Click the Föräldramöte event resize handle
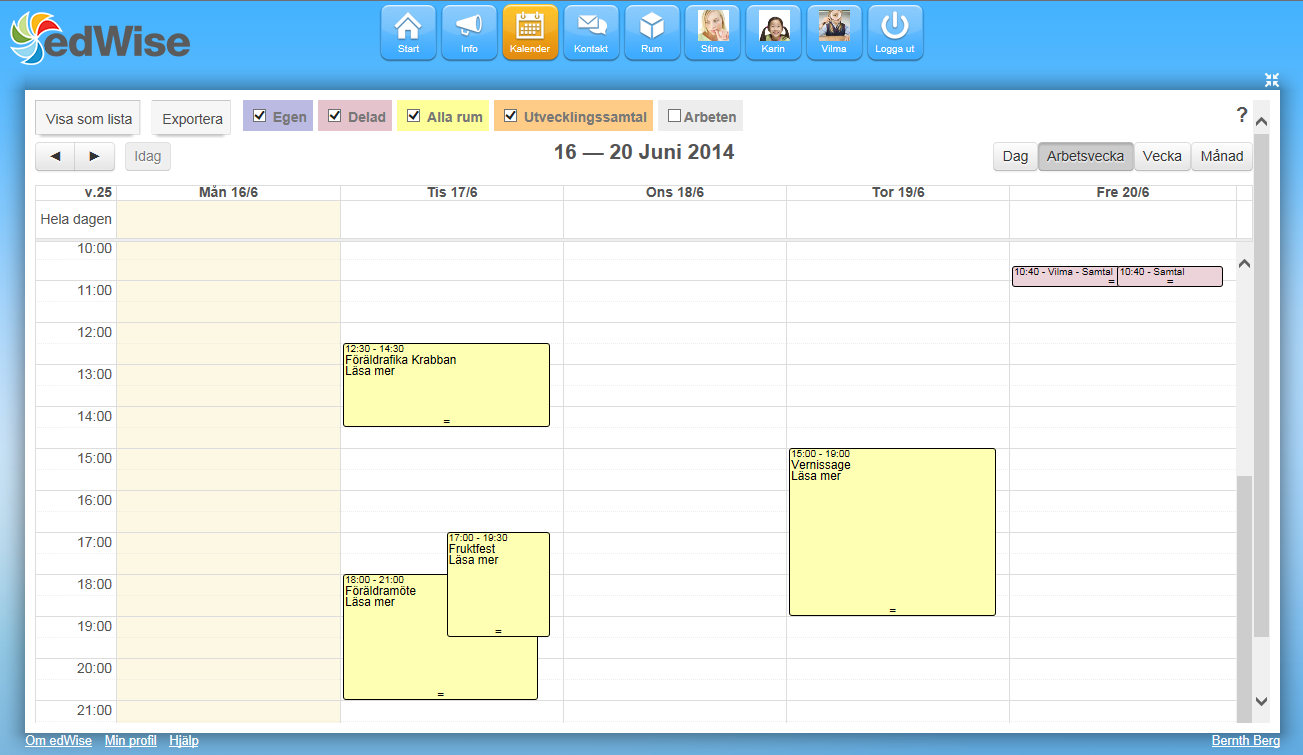The height and width of the screenshot is (755, 1303). (440, 694)
